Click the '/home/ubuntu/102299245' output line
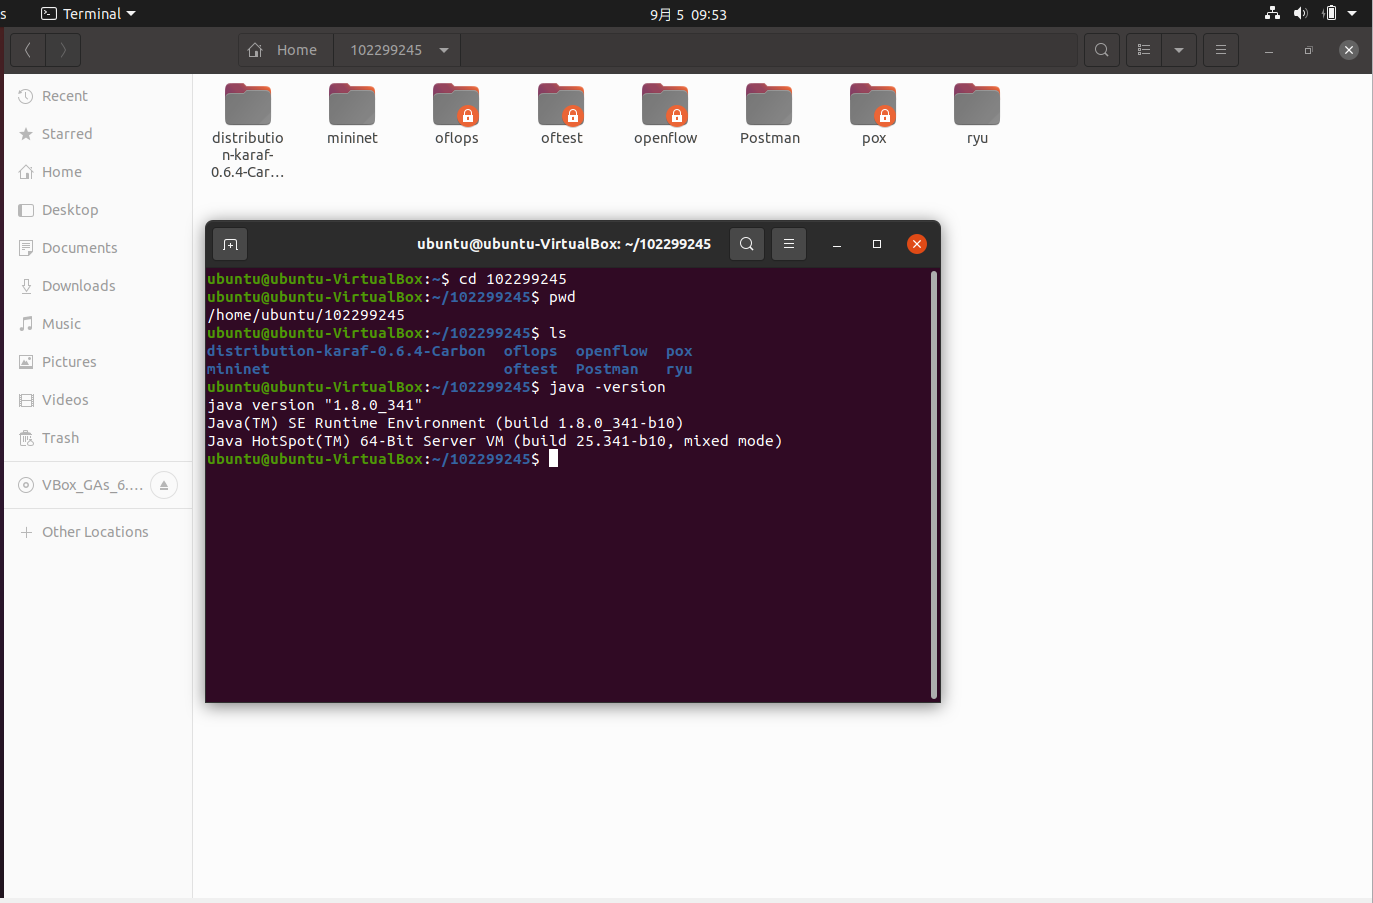 click(x=306, y=315)
